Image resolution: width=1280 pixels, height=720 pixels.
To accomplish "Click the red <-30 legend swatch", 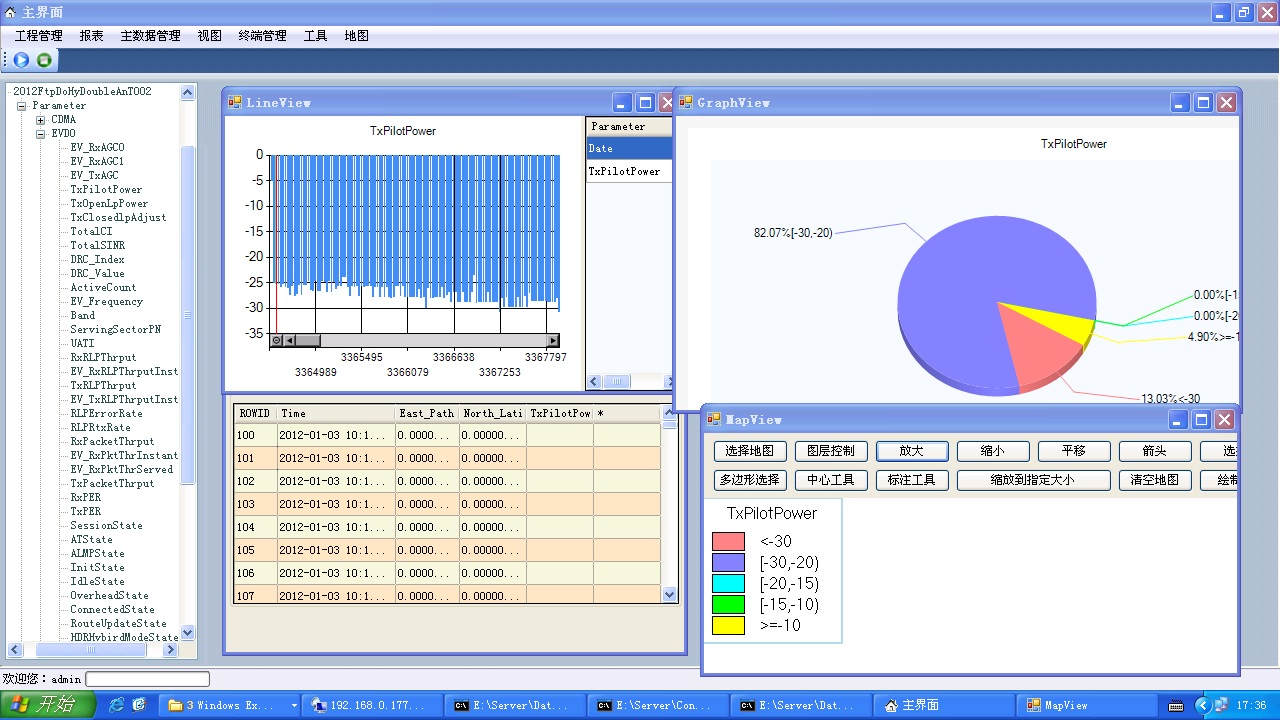I will coord(728,541).
